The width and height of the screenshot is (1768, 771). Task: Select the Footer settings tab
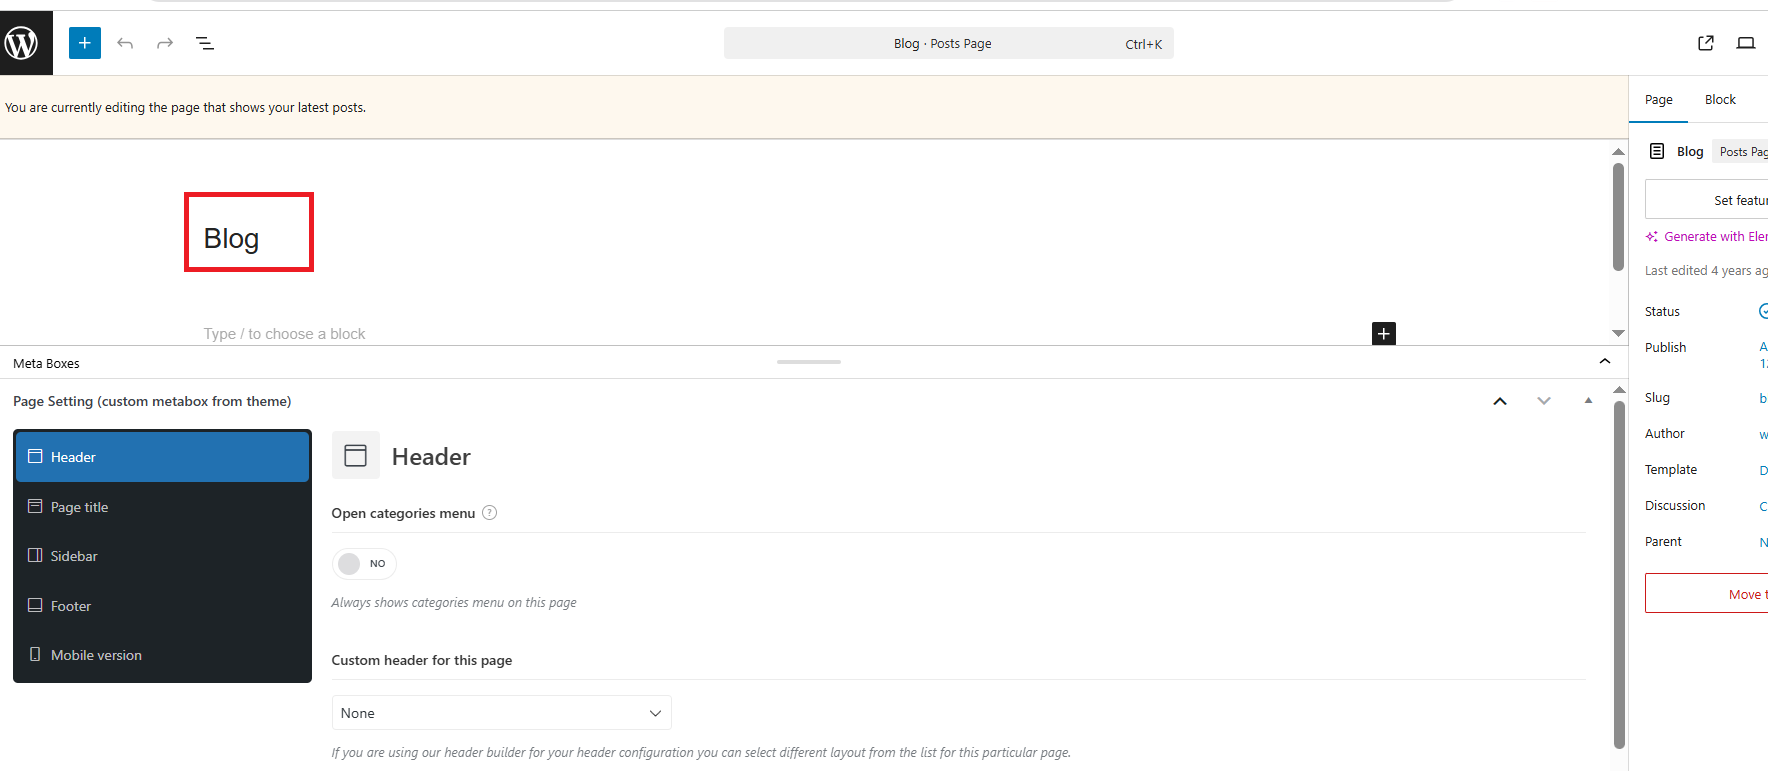click(162, 606)
